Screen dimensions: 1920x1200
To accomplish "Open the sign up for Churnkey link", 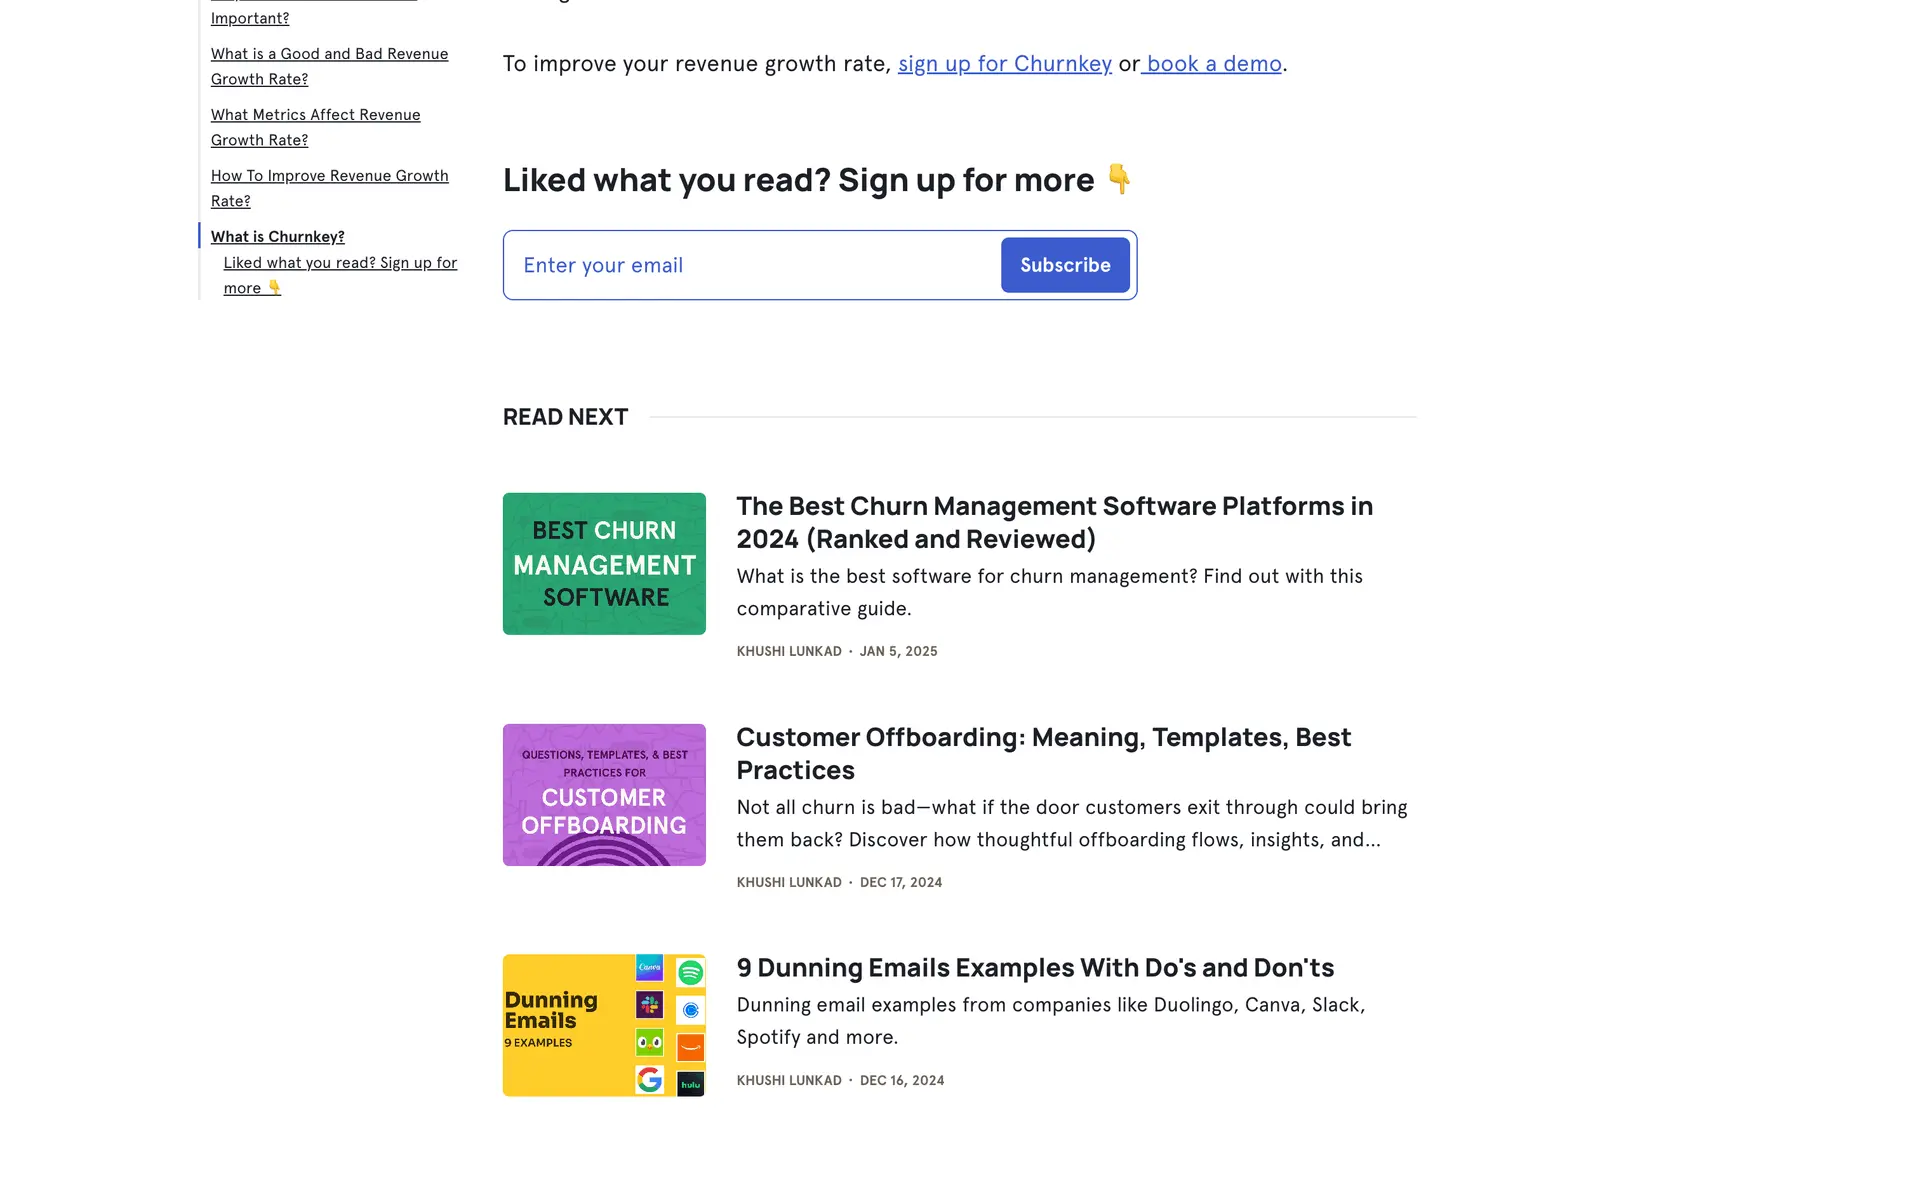I will click(x=1004, y=64).
